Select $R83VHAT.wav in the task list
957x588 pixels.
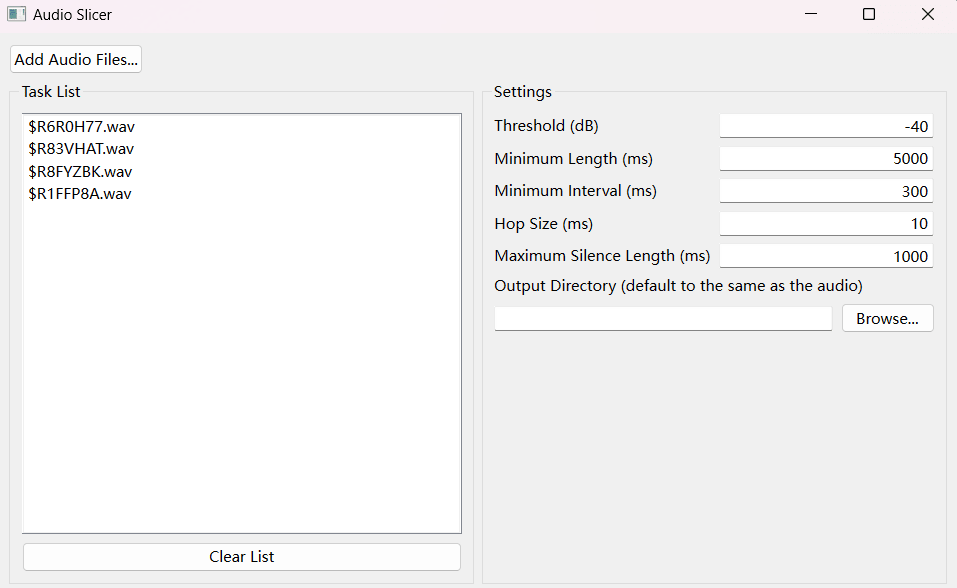[x=81, y=149]
